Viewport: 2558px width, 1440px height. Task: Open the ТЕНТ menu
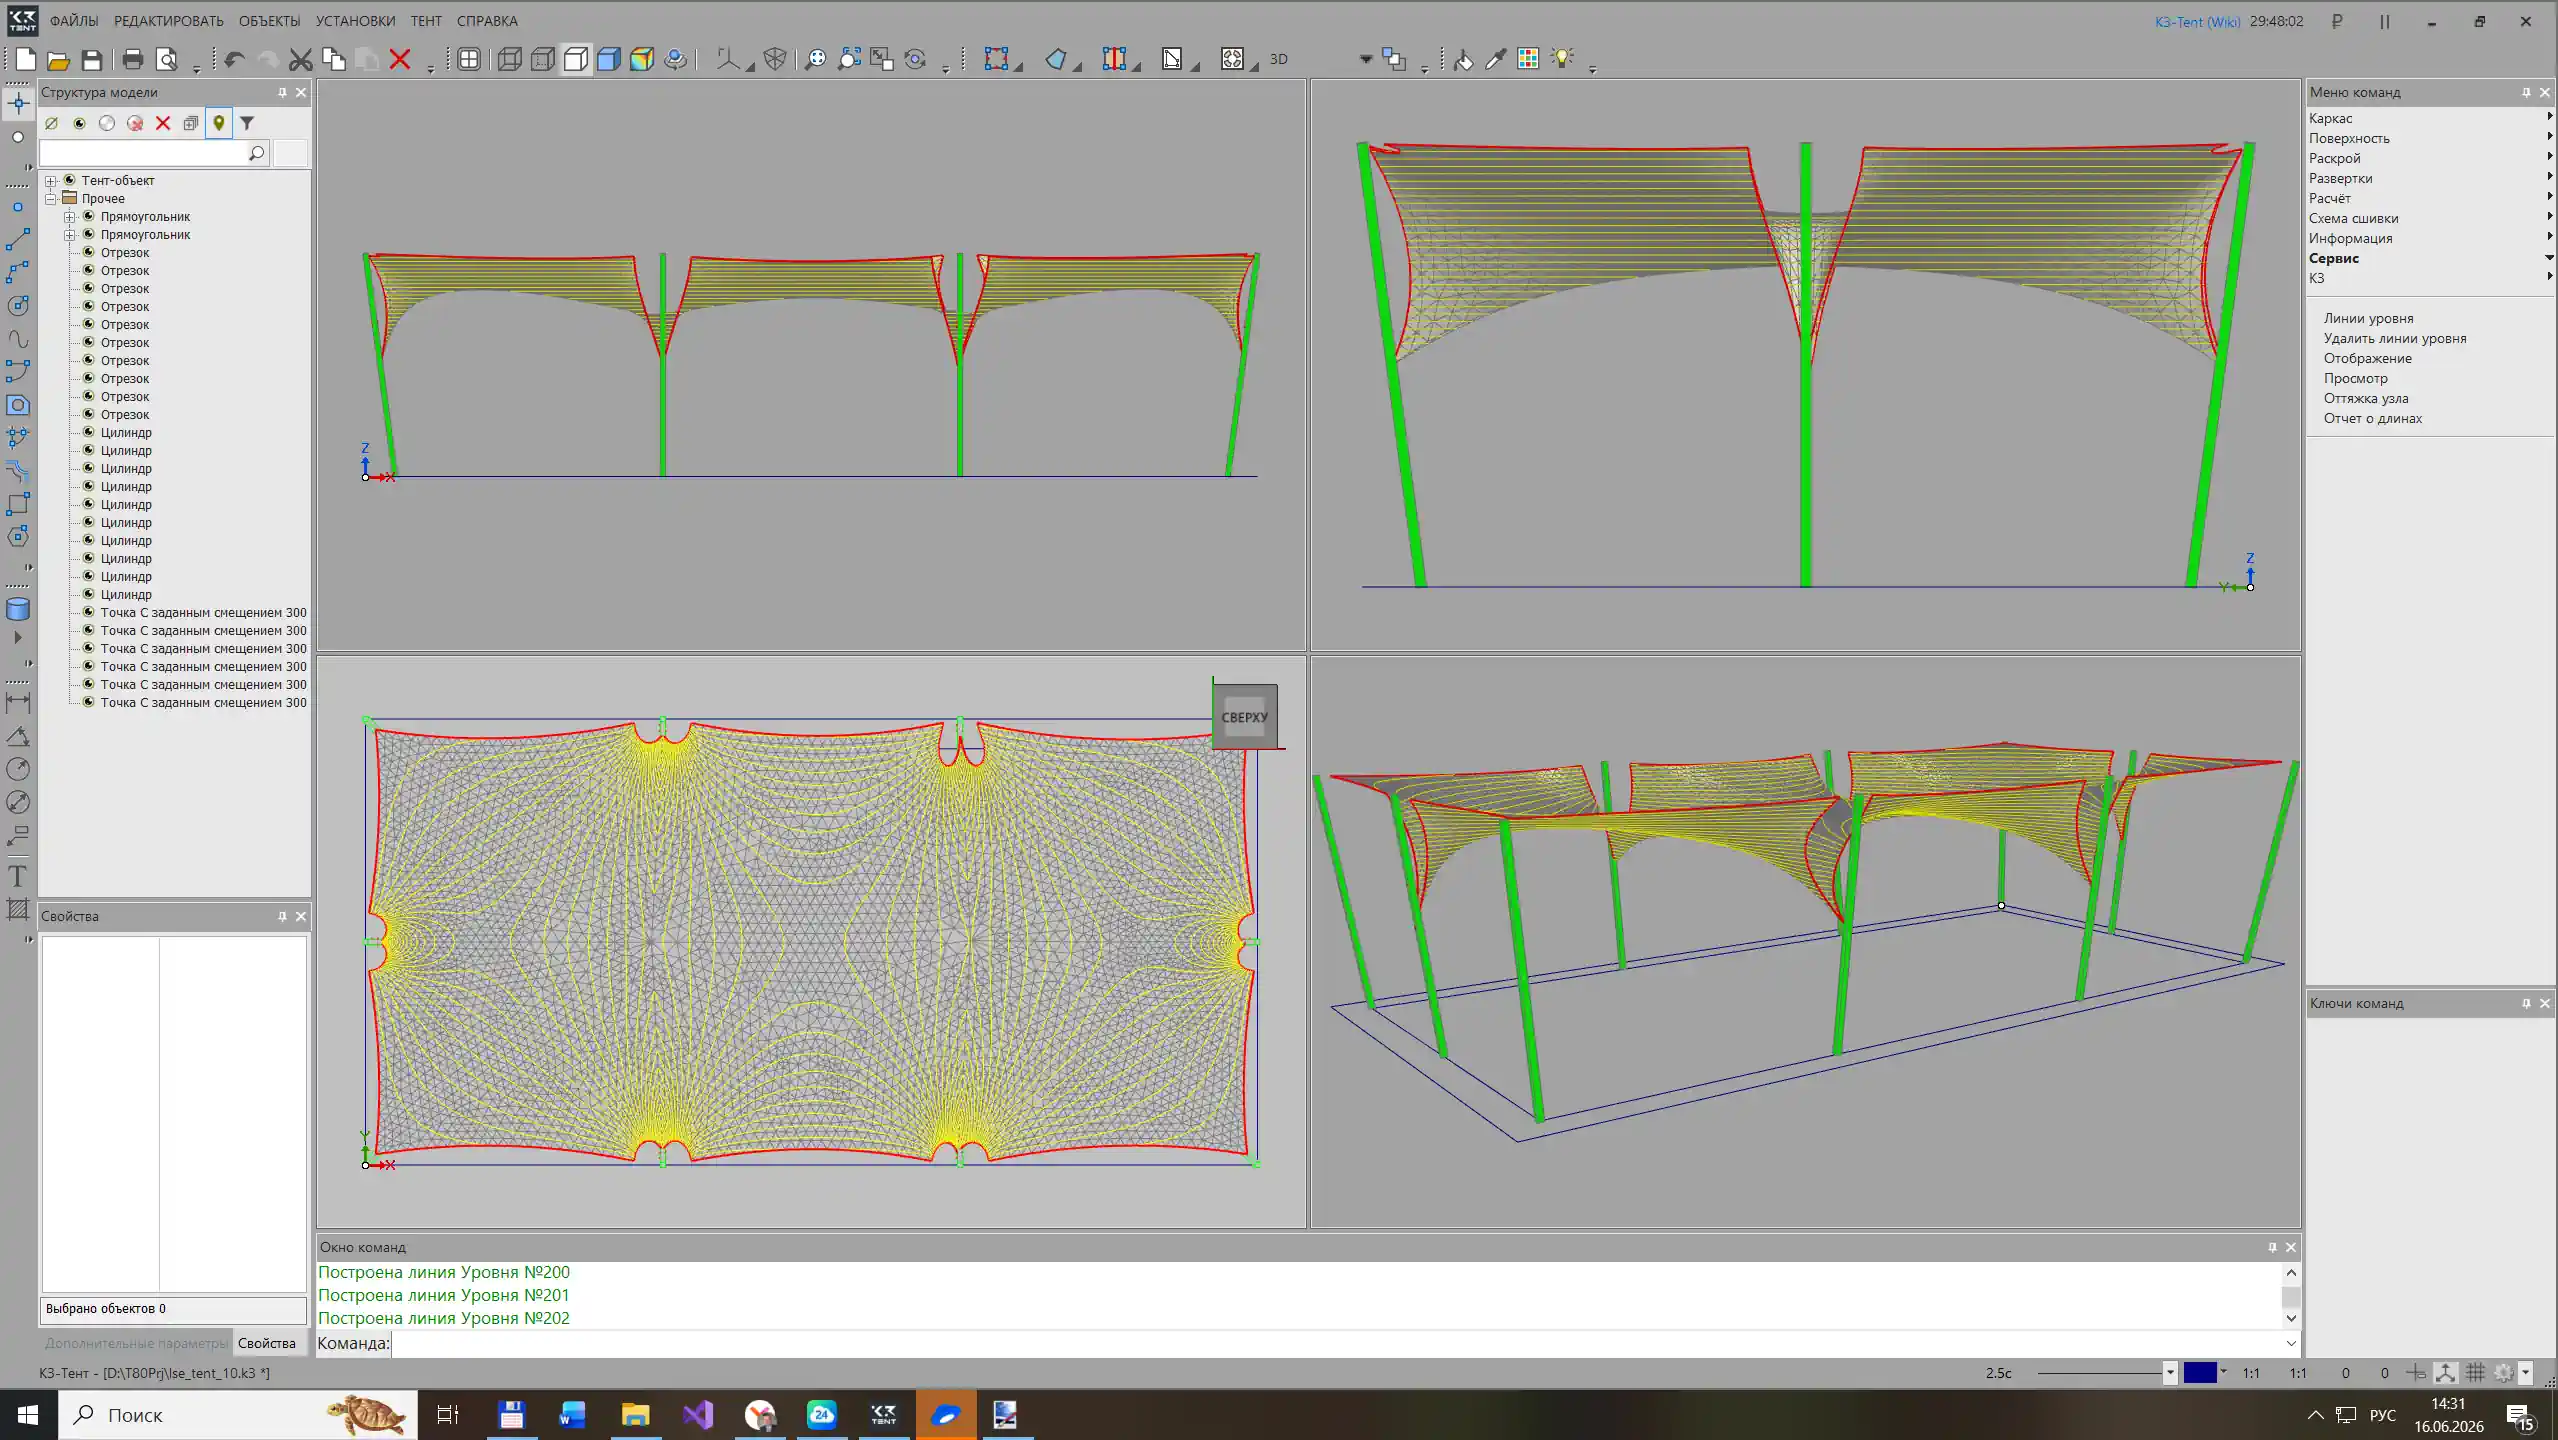tap(426, 21)
